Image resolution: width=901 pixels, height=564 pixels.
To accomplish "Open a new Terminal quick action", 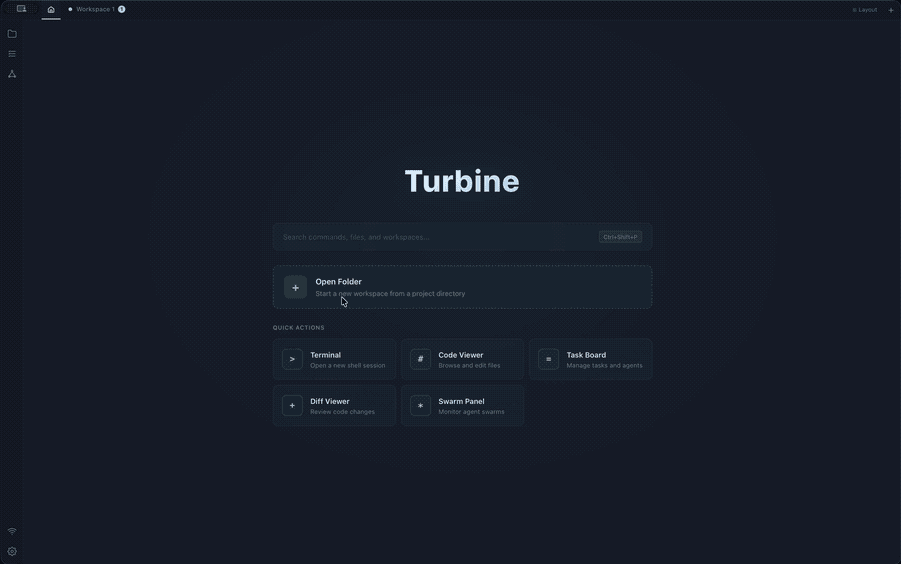I will [x=334, y=359].
